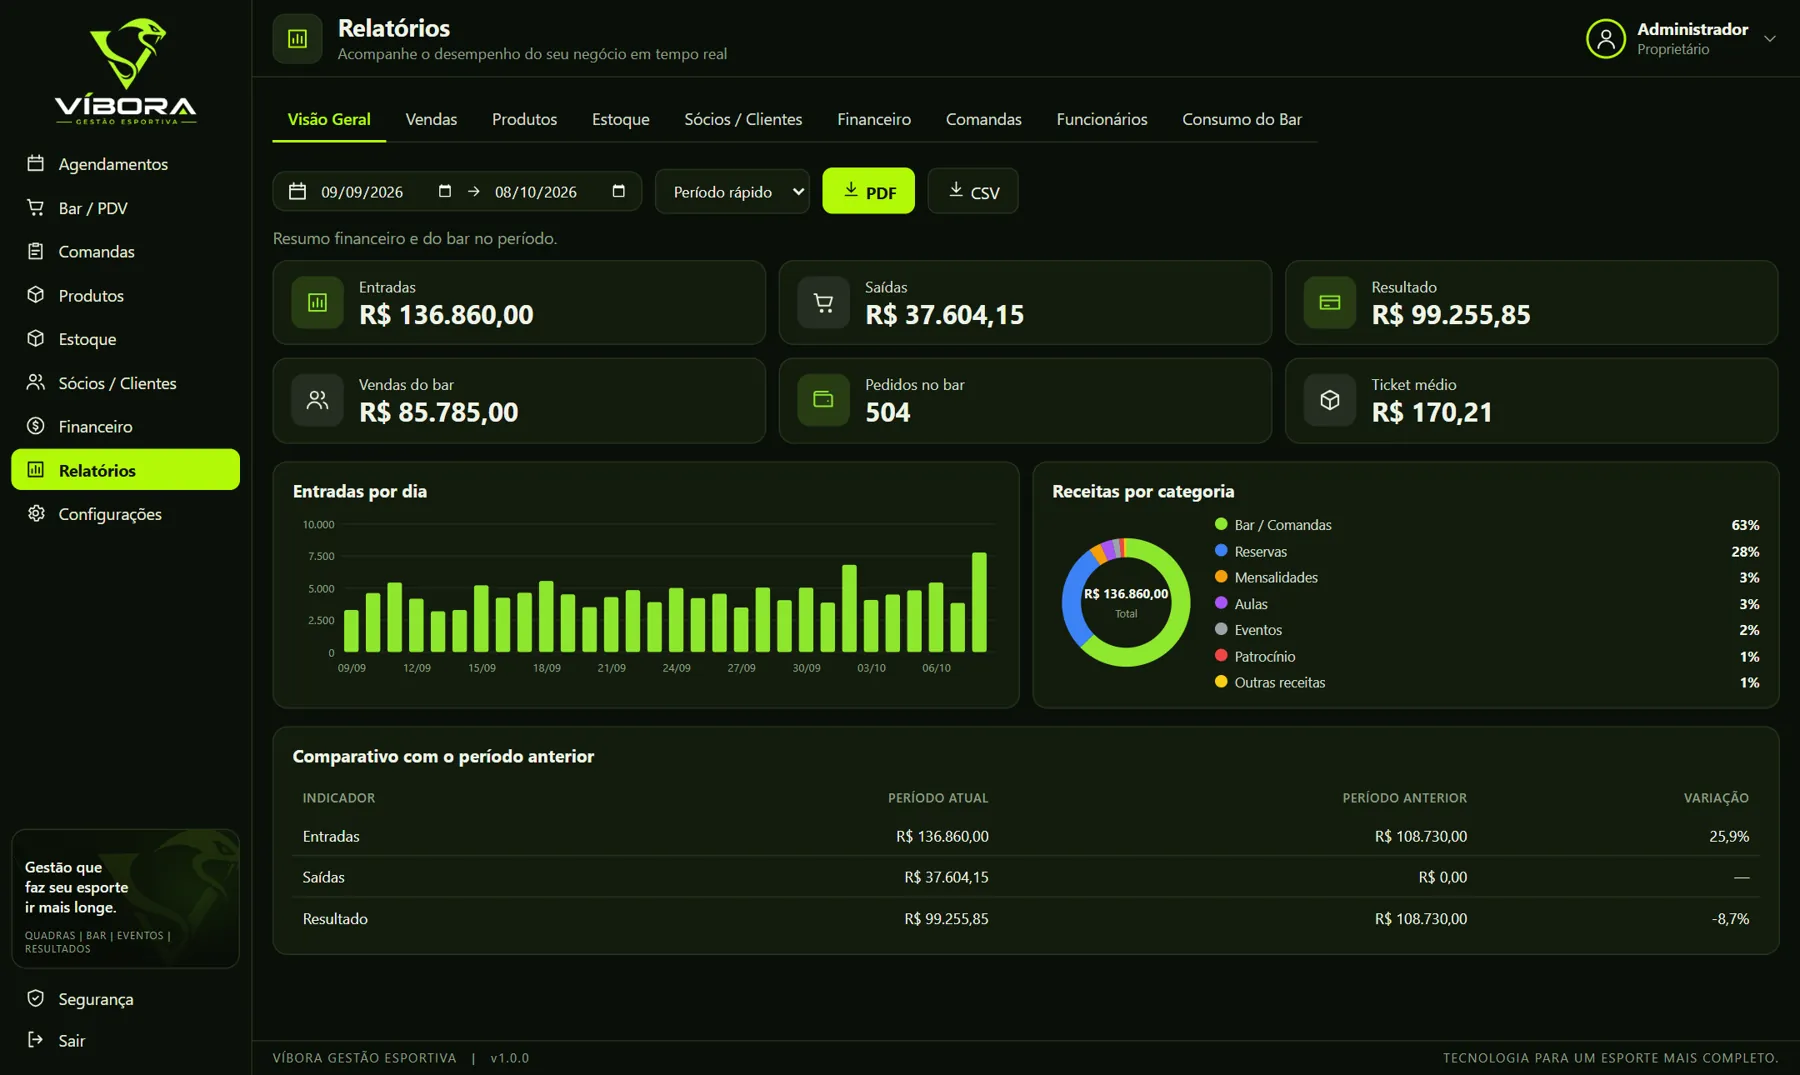Click the Produtos box icon in sidebar

pos(36,295)
